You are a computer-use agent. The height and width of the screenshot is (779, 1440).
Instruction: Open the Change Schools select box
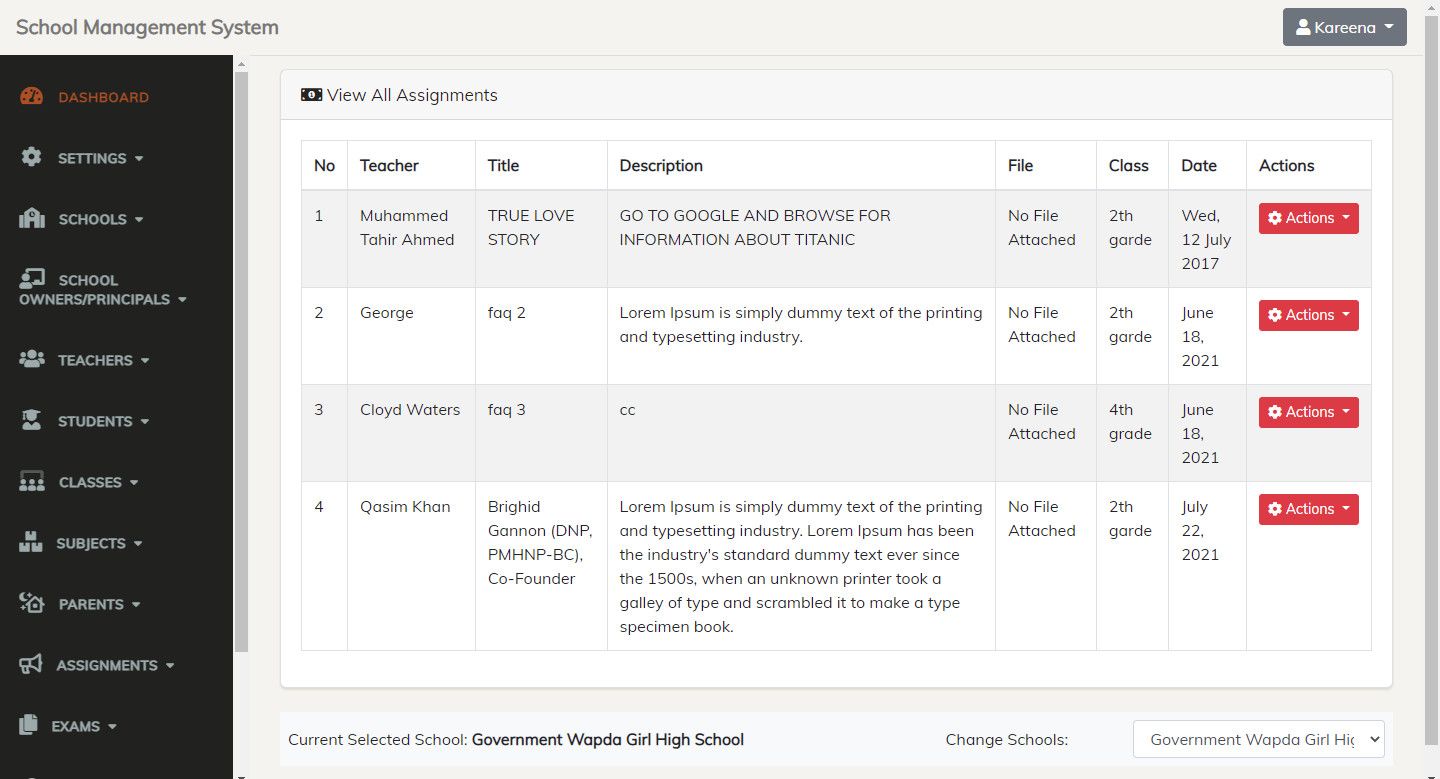[1258, 739]
